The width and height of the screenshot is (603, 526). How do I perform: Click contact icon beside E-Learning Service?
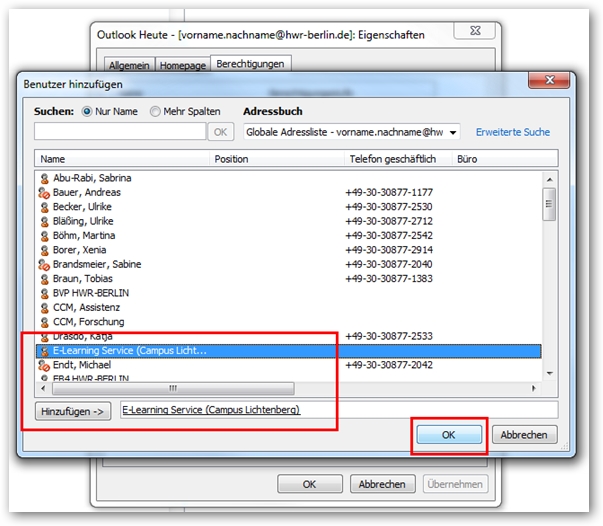tap(45, 351)
